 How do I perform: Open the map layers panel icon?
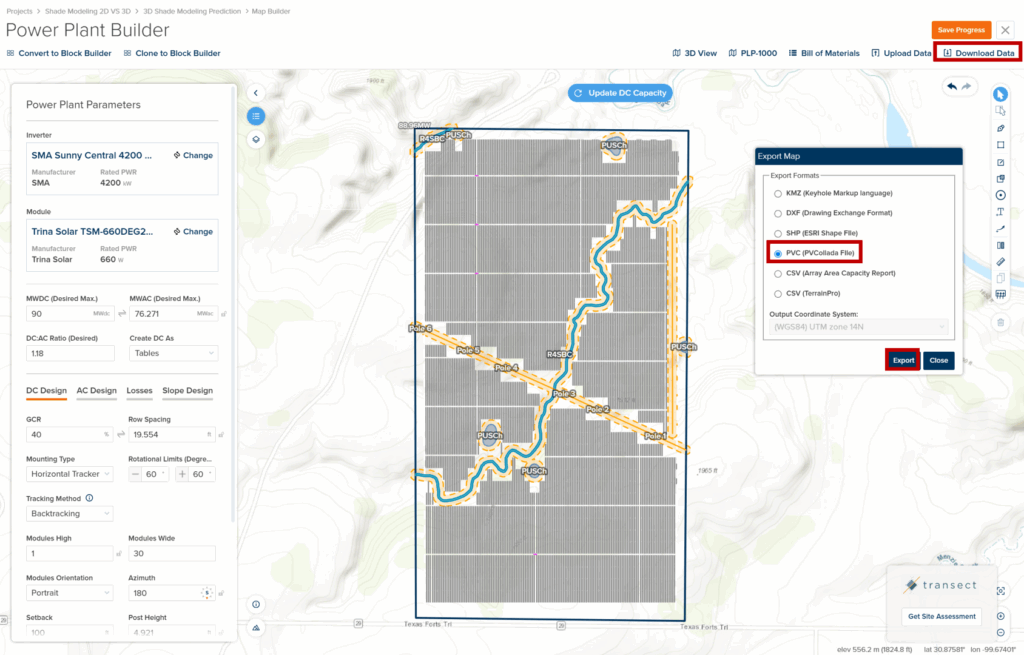(x=256, y=139)
